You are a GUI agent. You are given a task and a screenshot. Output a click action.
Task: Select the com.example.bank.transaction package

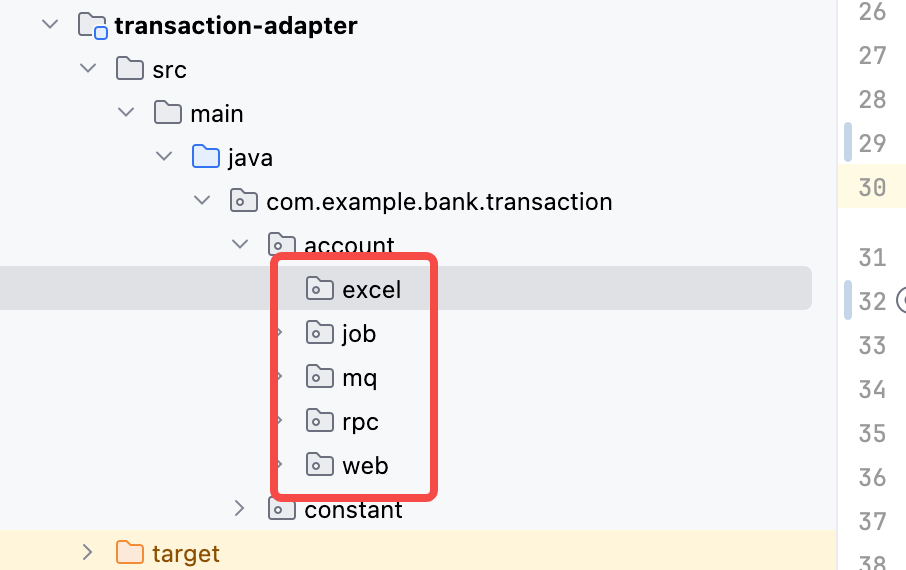[439, 202]
